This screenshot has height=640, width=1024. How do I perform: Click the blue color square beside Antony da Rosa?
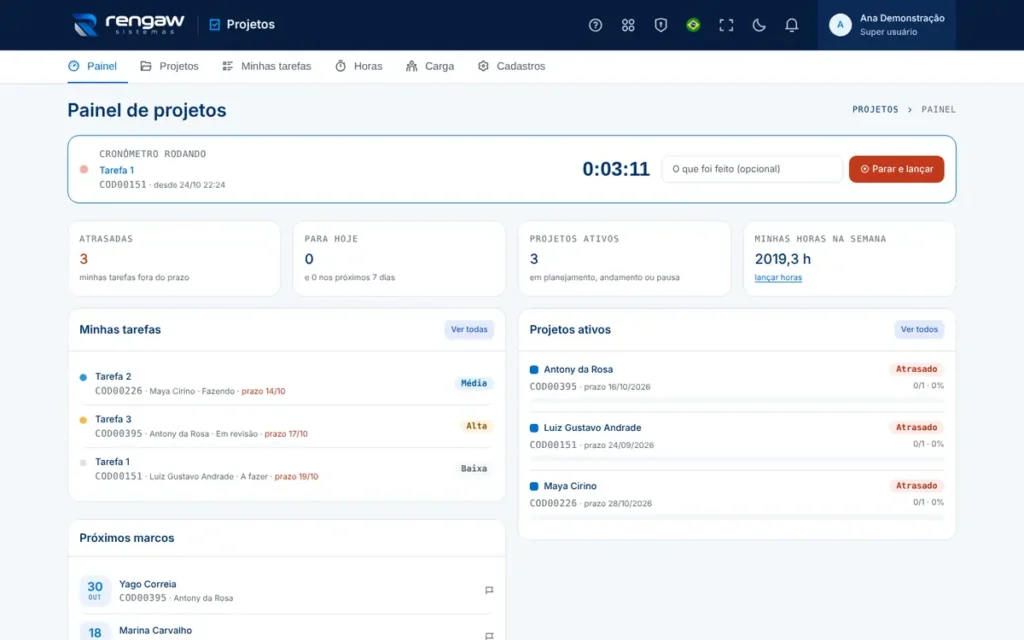pyautogui.click(x=534, y=370)
